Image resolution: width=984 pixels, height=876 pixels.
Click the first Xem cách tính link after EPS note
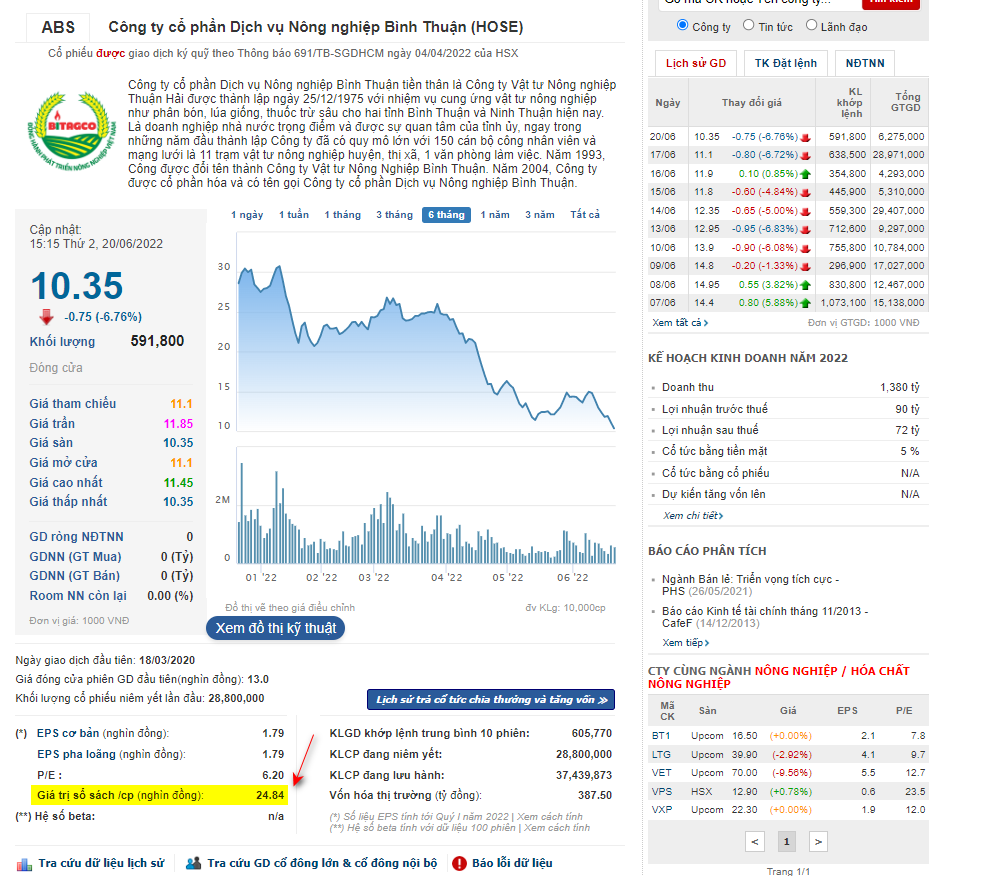tap(550, 817)
